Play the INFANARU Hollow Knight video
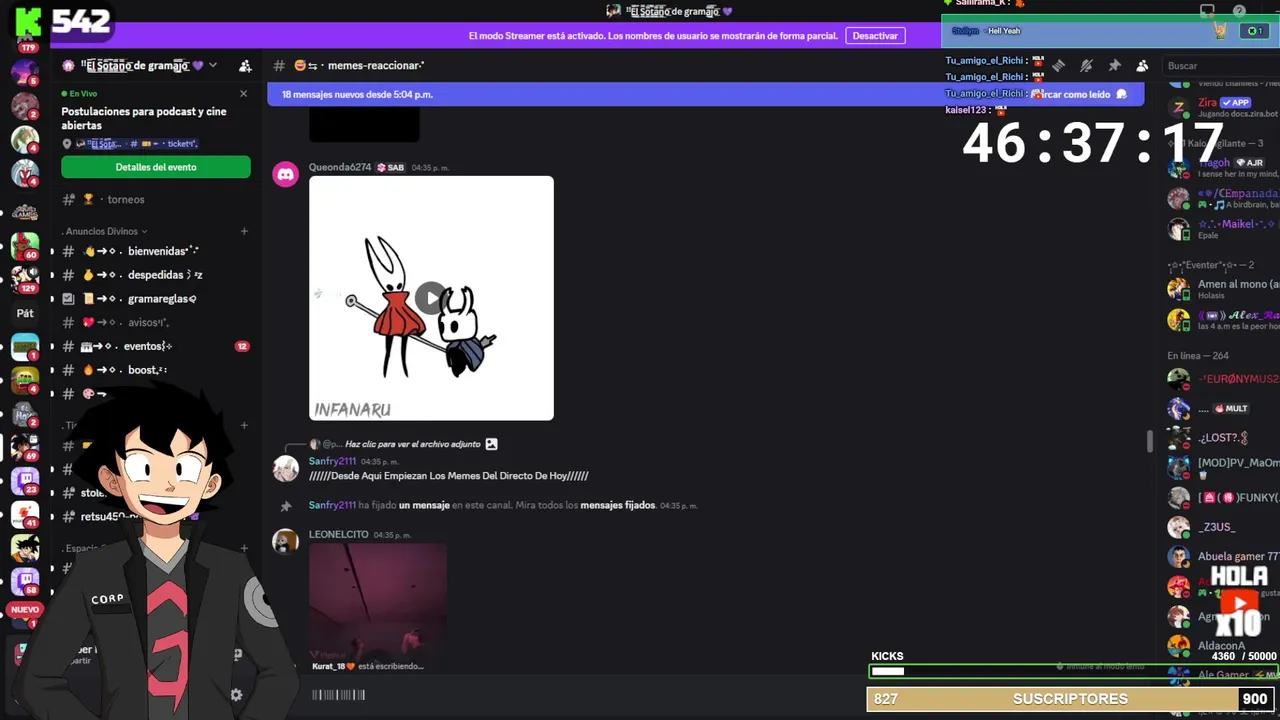The width and height of the screenshot is (1280, 720). [x=431, y=298]
